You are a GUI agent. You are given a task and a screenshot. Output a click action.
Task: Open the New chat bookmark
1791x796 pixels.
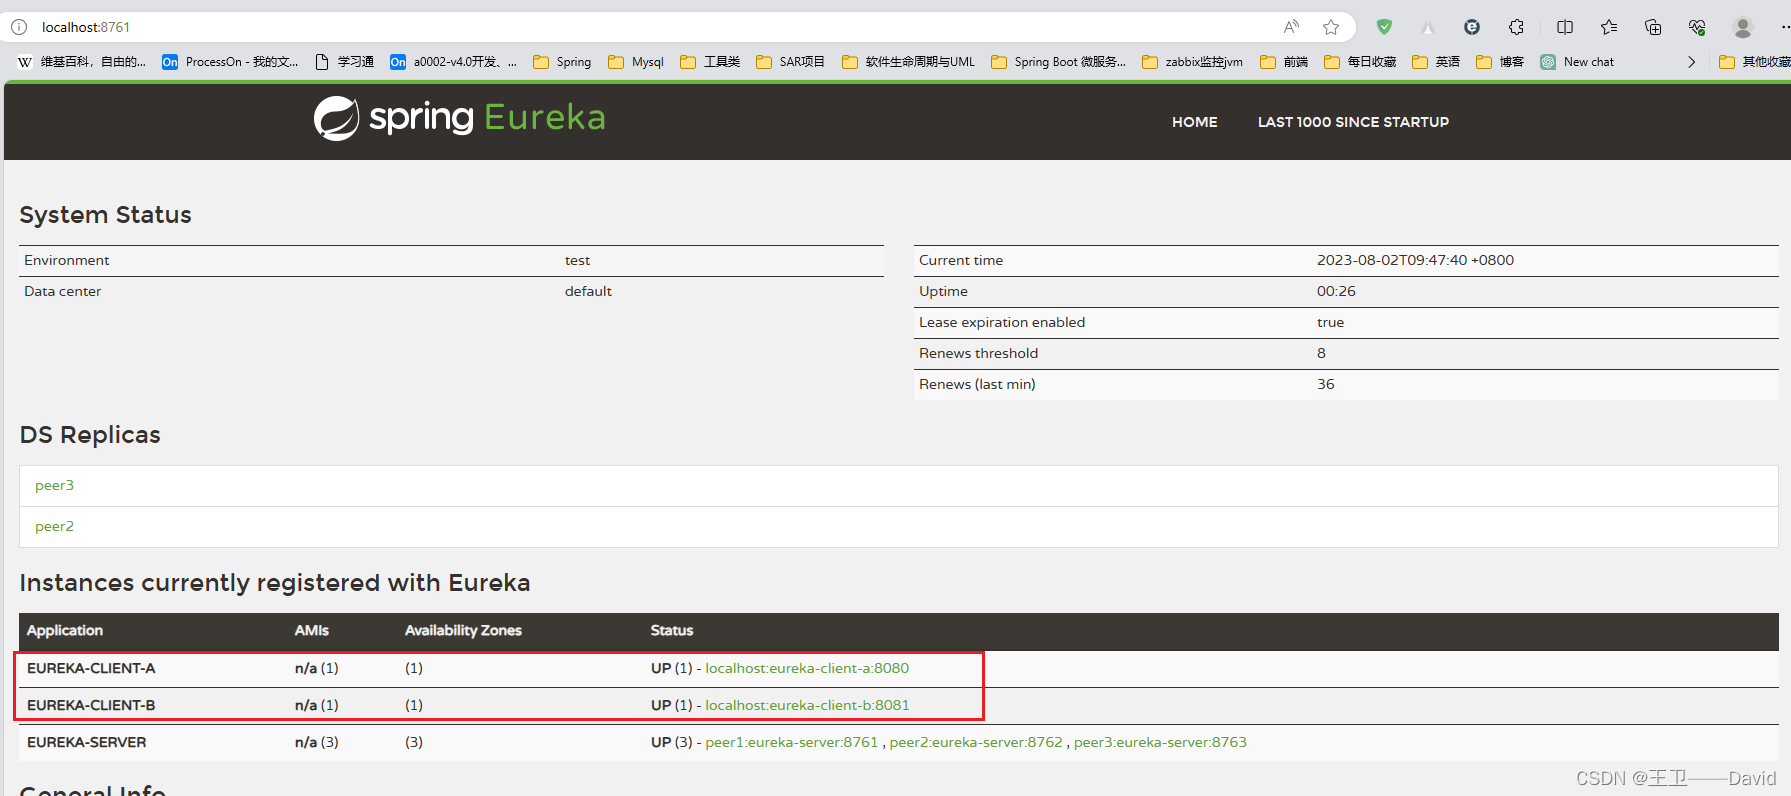point(1577,62)
